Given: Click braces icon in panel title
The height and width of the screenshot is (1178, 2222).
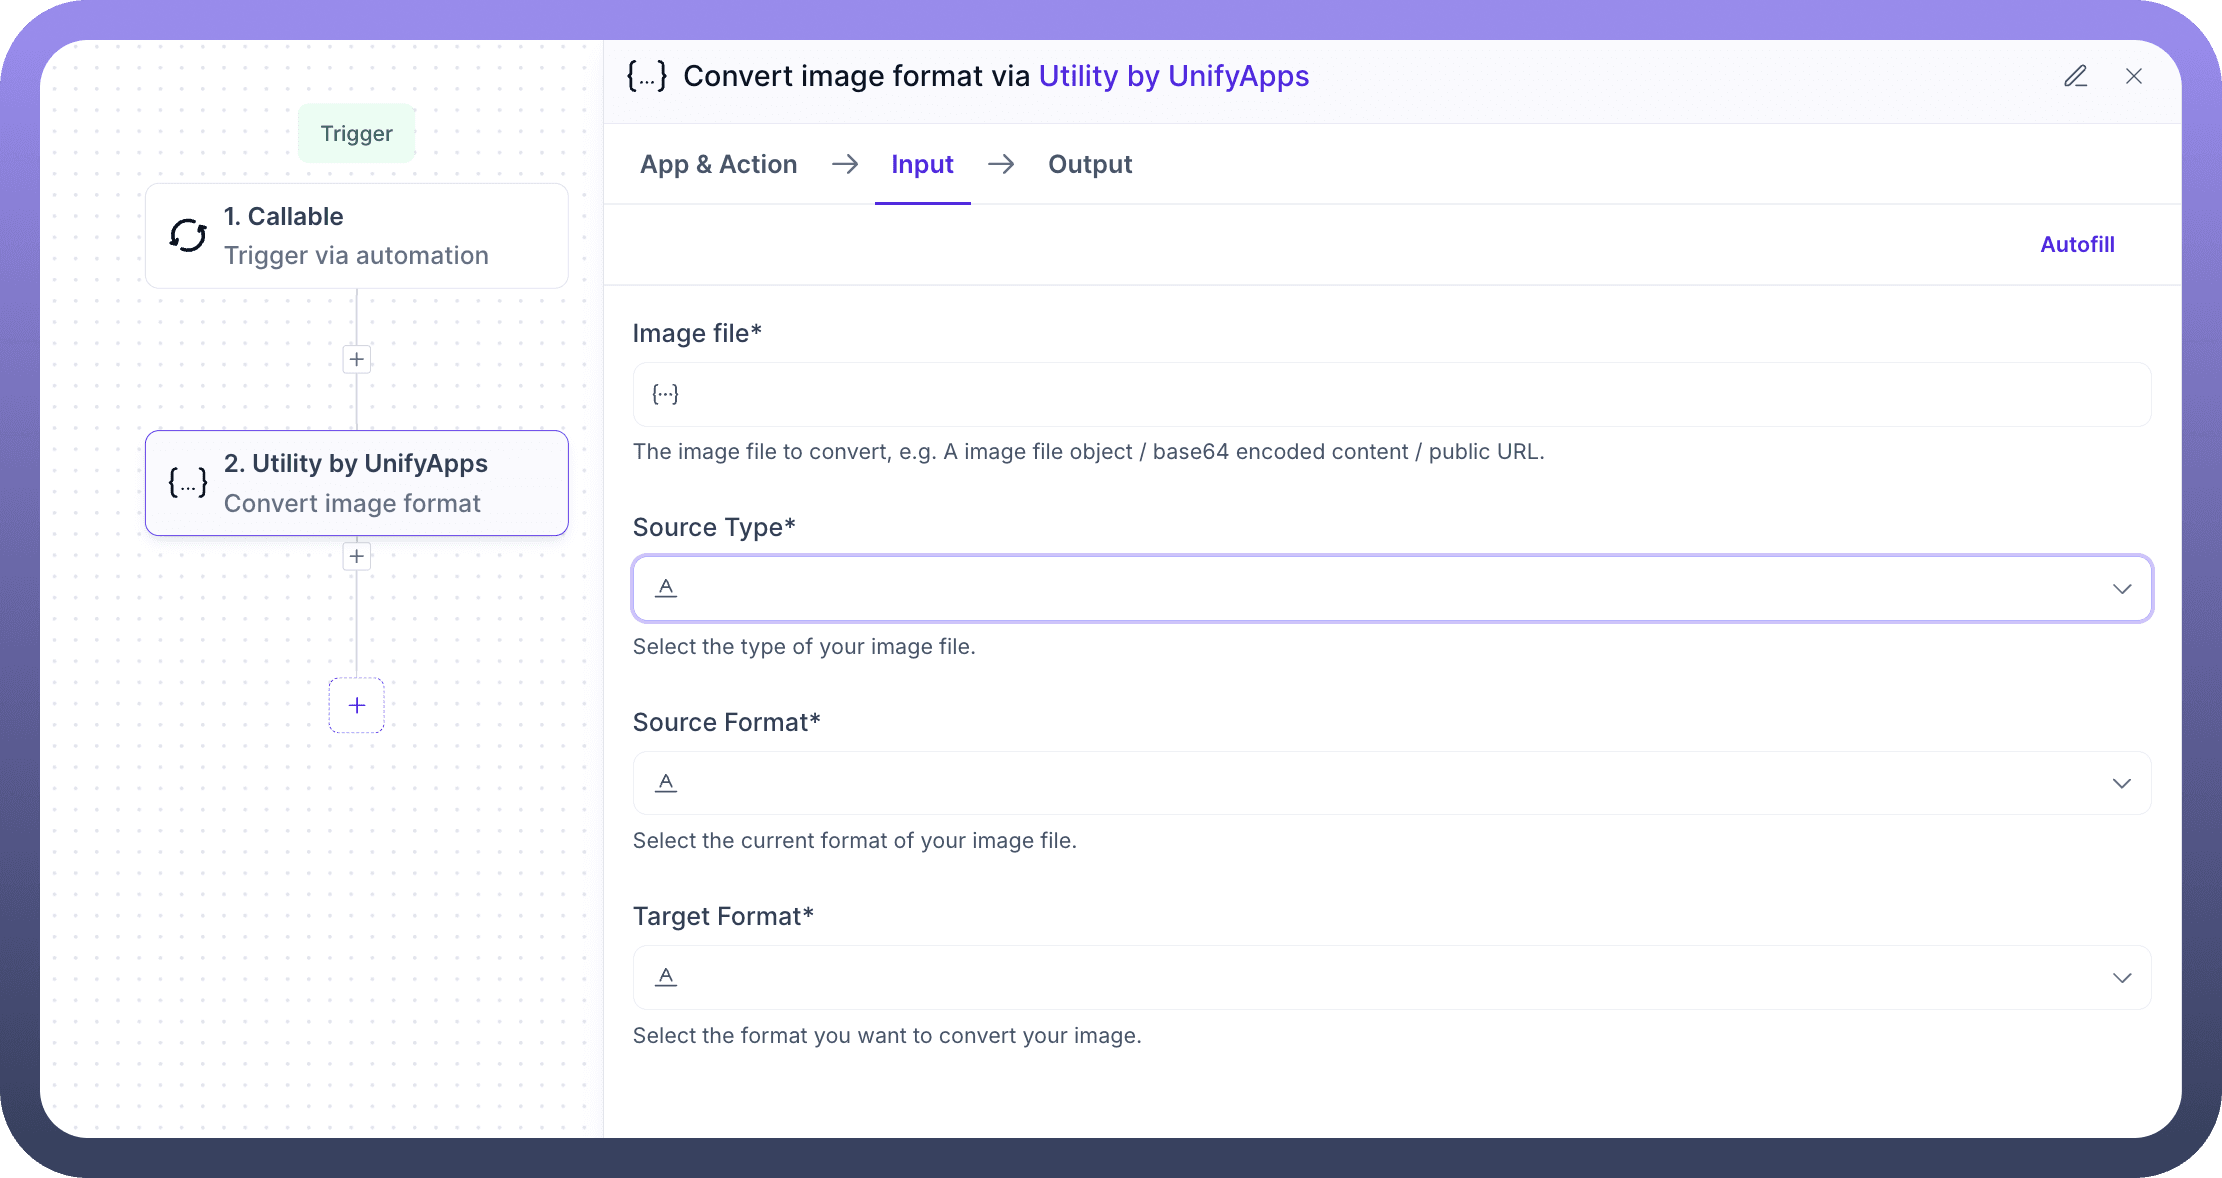Looking at the screenshot, I should [x=647, y=76].
